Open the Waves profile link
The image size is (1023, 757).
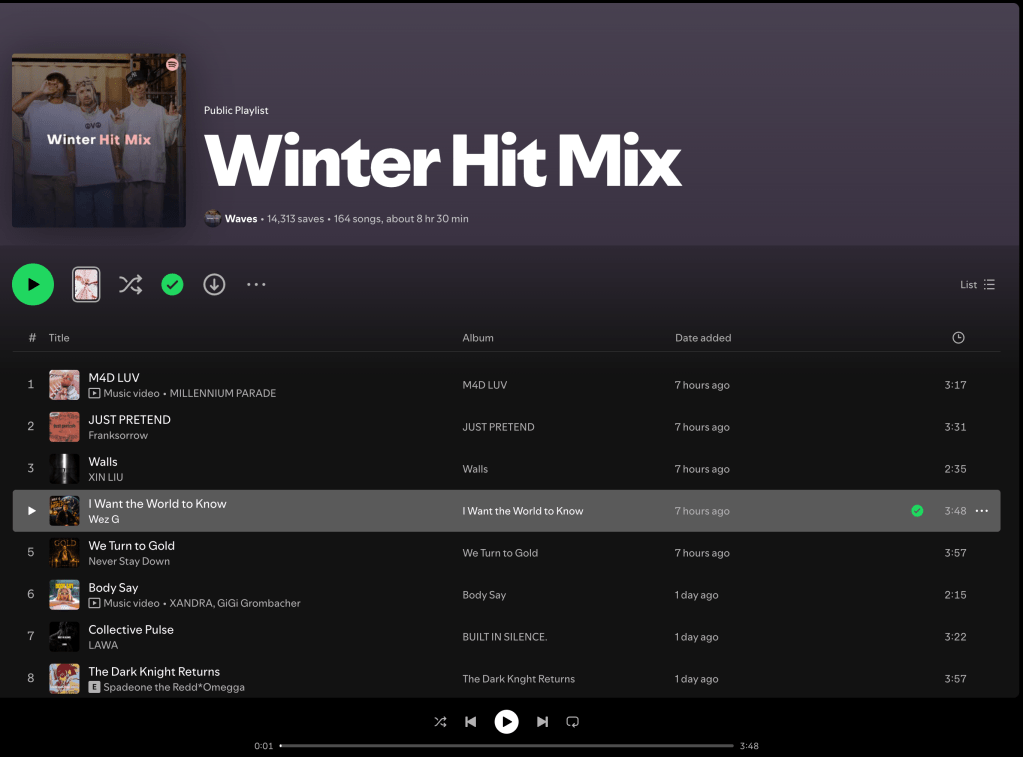coord(241,219)
